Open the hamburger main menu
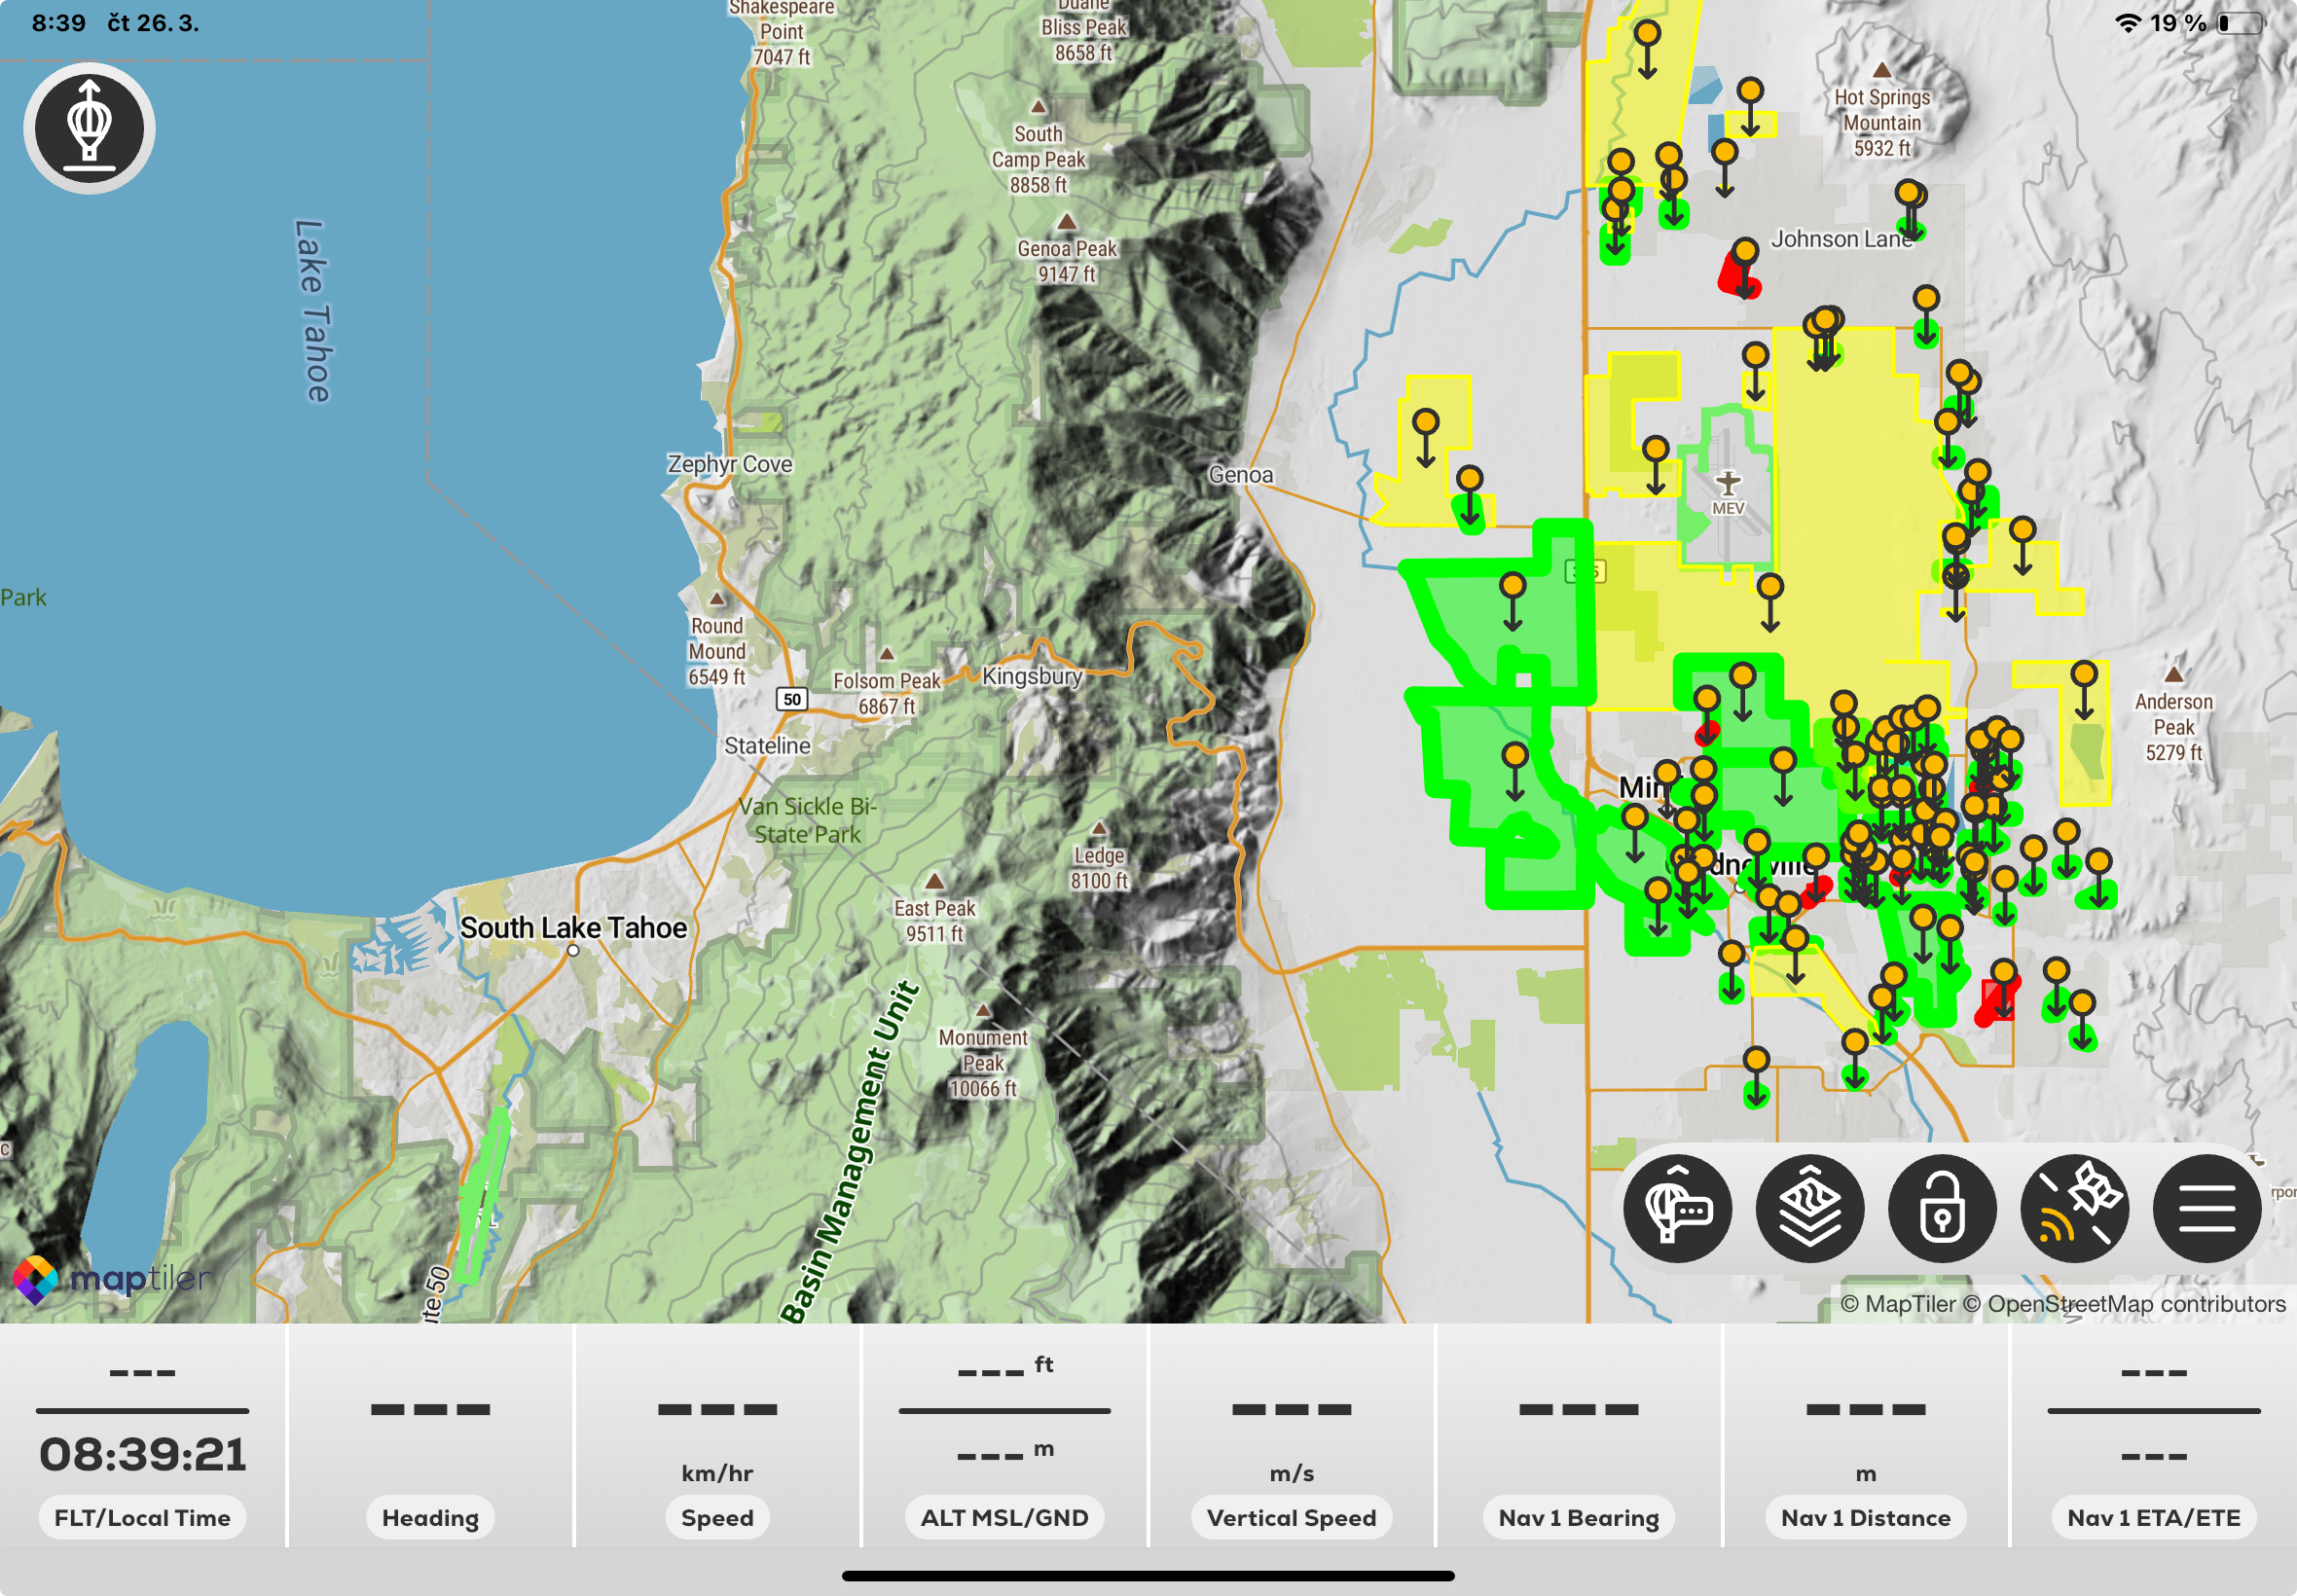2297x1596 pixels. [x=2206, y=1208]
